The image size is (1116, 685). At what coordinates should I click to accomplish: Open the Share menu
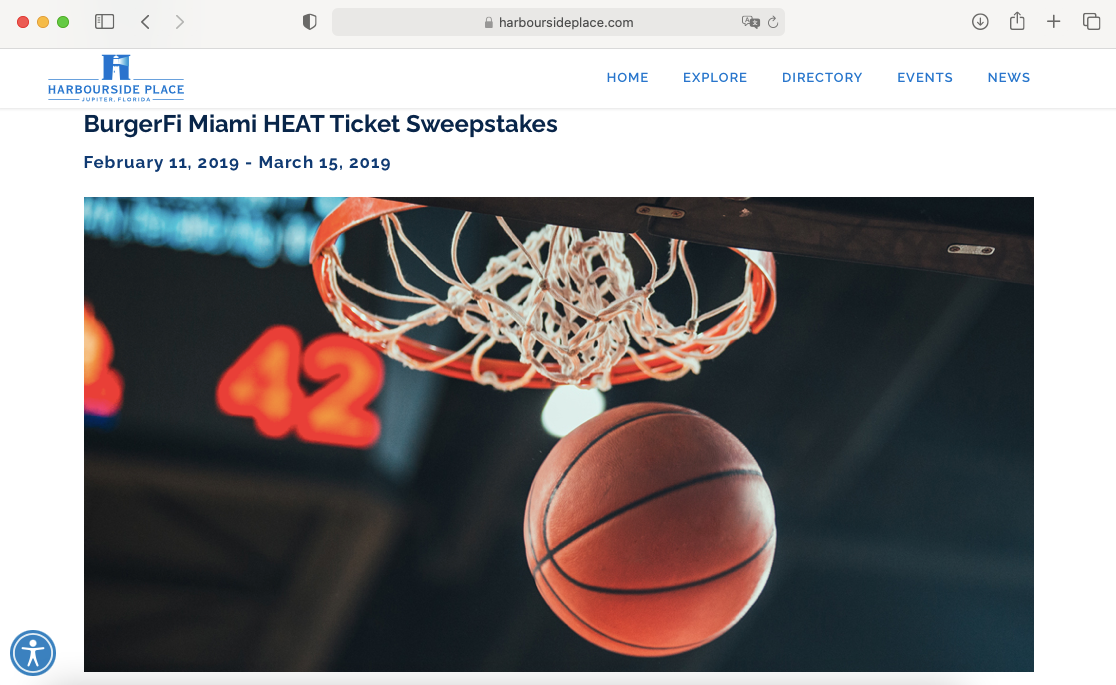click(1017, 21)
